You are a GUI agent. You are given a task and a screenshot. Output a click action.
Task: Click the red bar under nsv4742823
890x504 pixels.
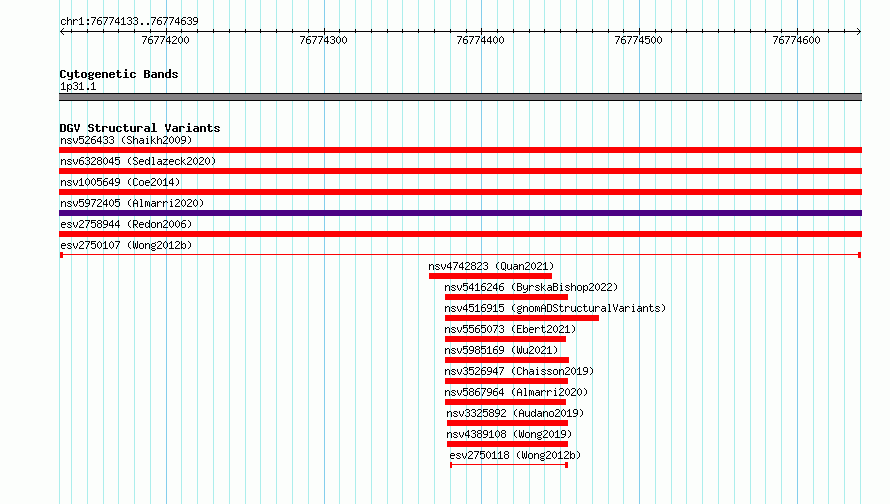pyautogui.click(x=490, y=276)
